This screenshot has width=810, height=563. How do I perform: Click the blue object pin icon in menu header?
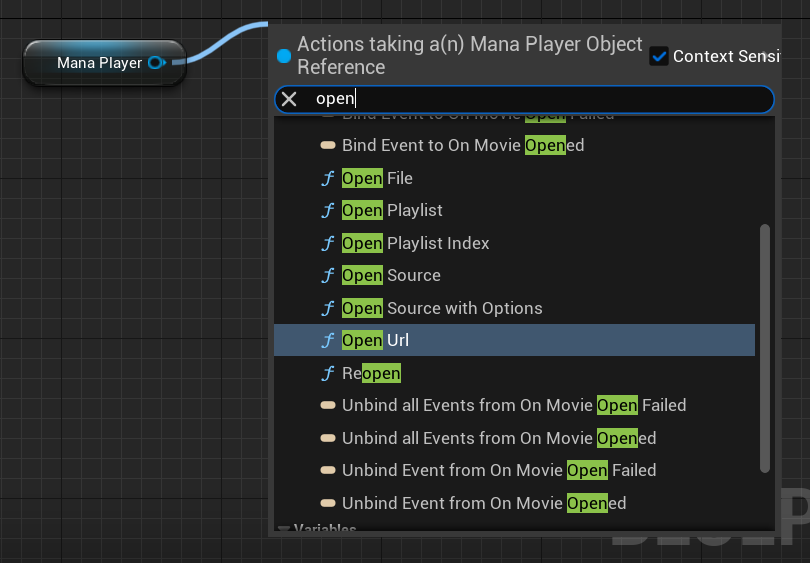coord(284,56)
